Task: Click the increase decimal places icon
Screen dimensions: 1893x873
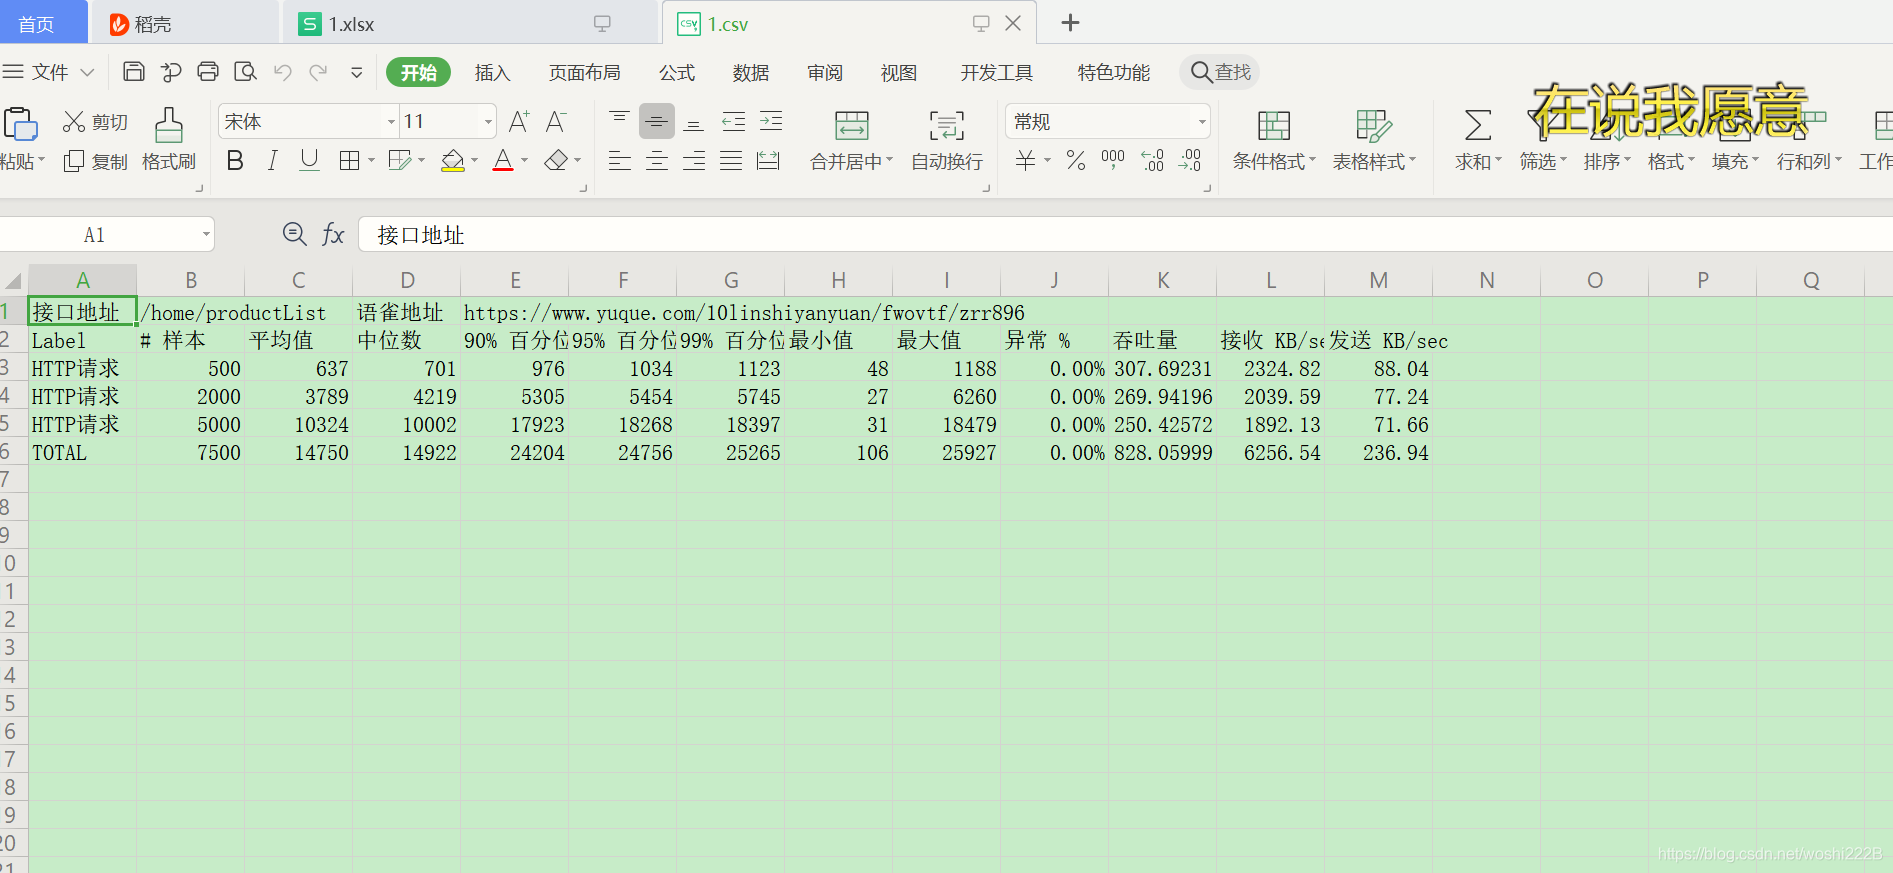Action: (1153, 160)
